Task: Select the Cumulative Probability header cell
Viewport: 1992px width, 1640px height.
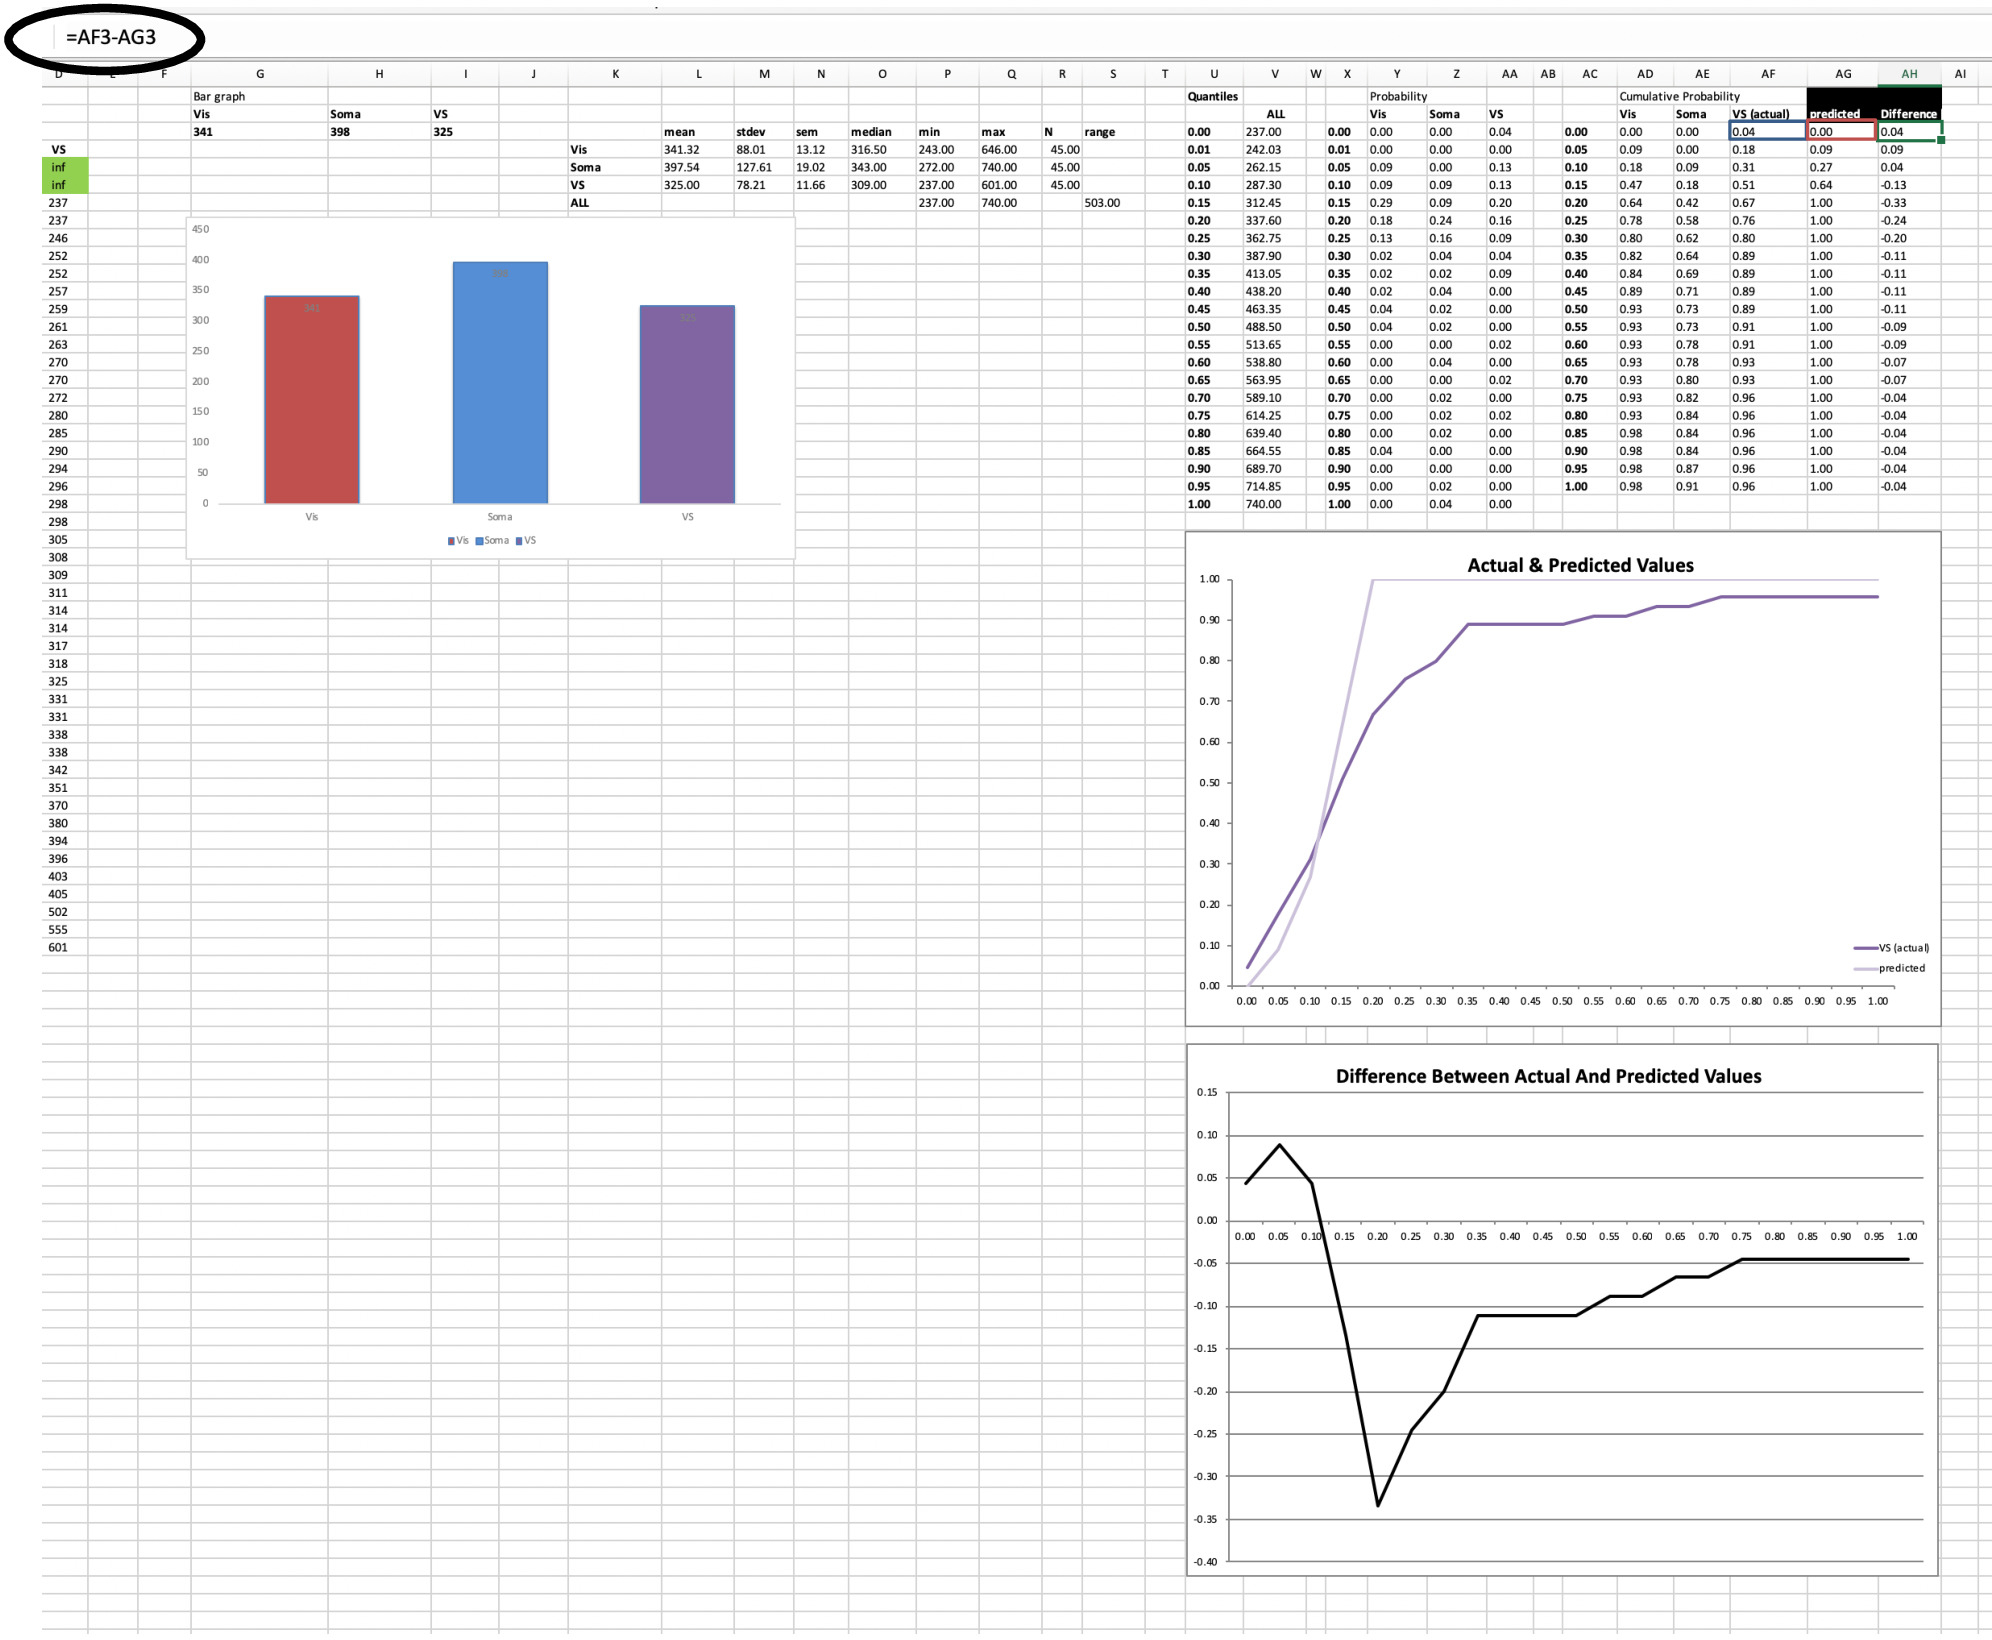Action: 1680,96
